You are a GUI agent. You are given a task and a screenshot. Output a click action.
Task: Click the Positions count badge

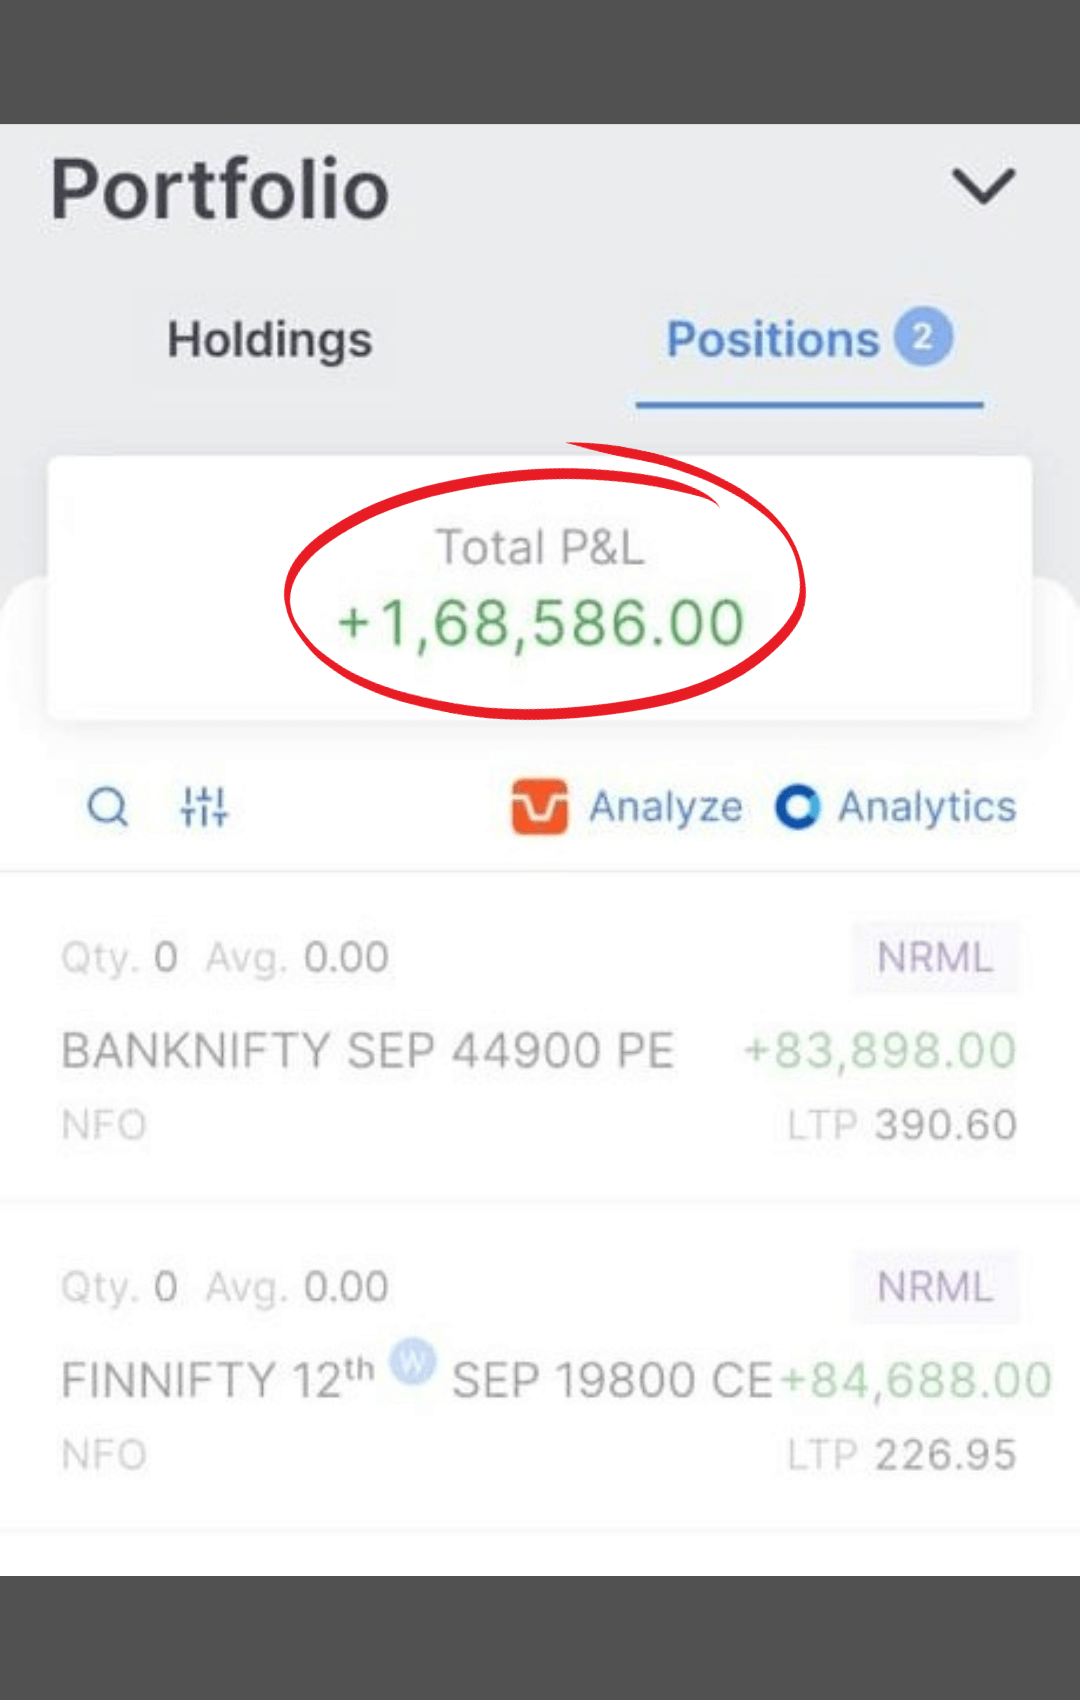(x=922, y=336)
